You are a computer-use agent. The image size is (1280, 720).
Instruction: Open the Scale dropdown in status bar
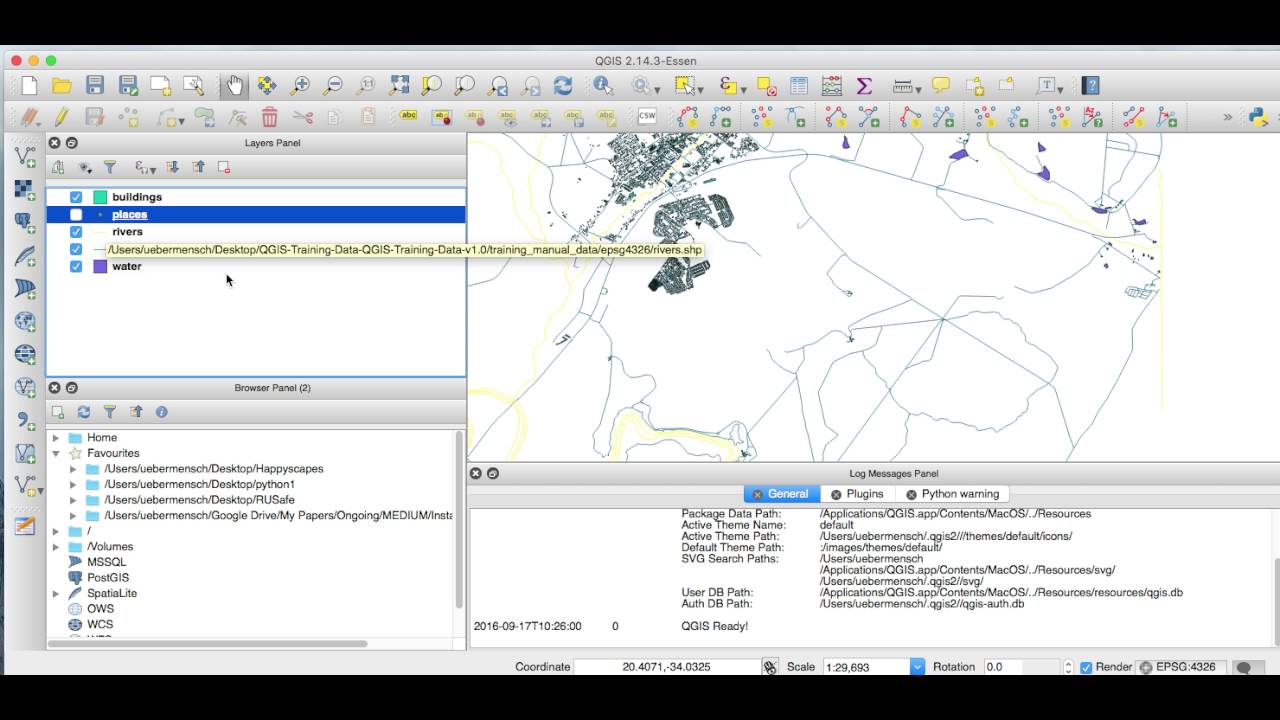(917, 667)
